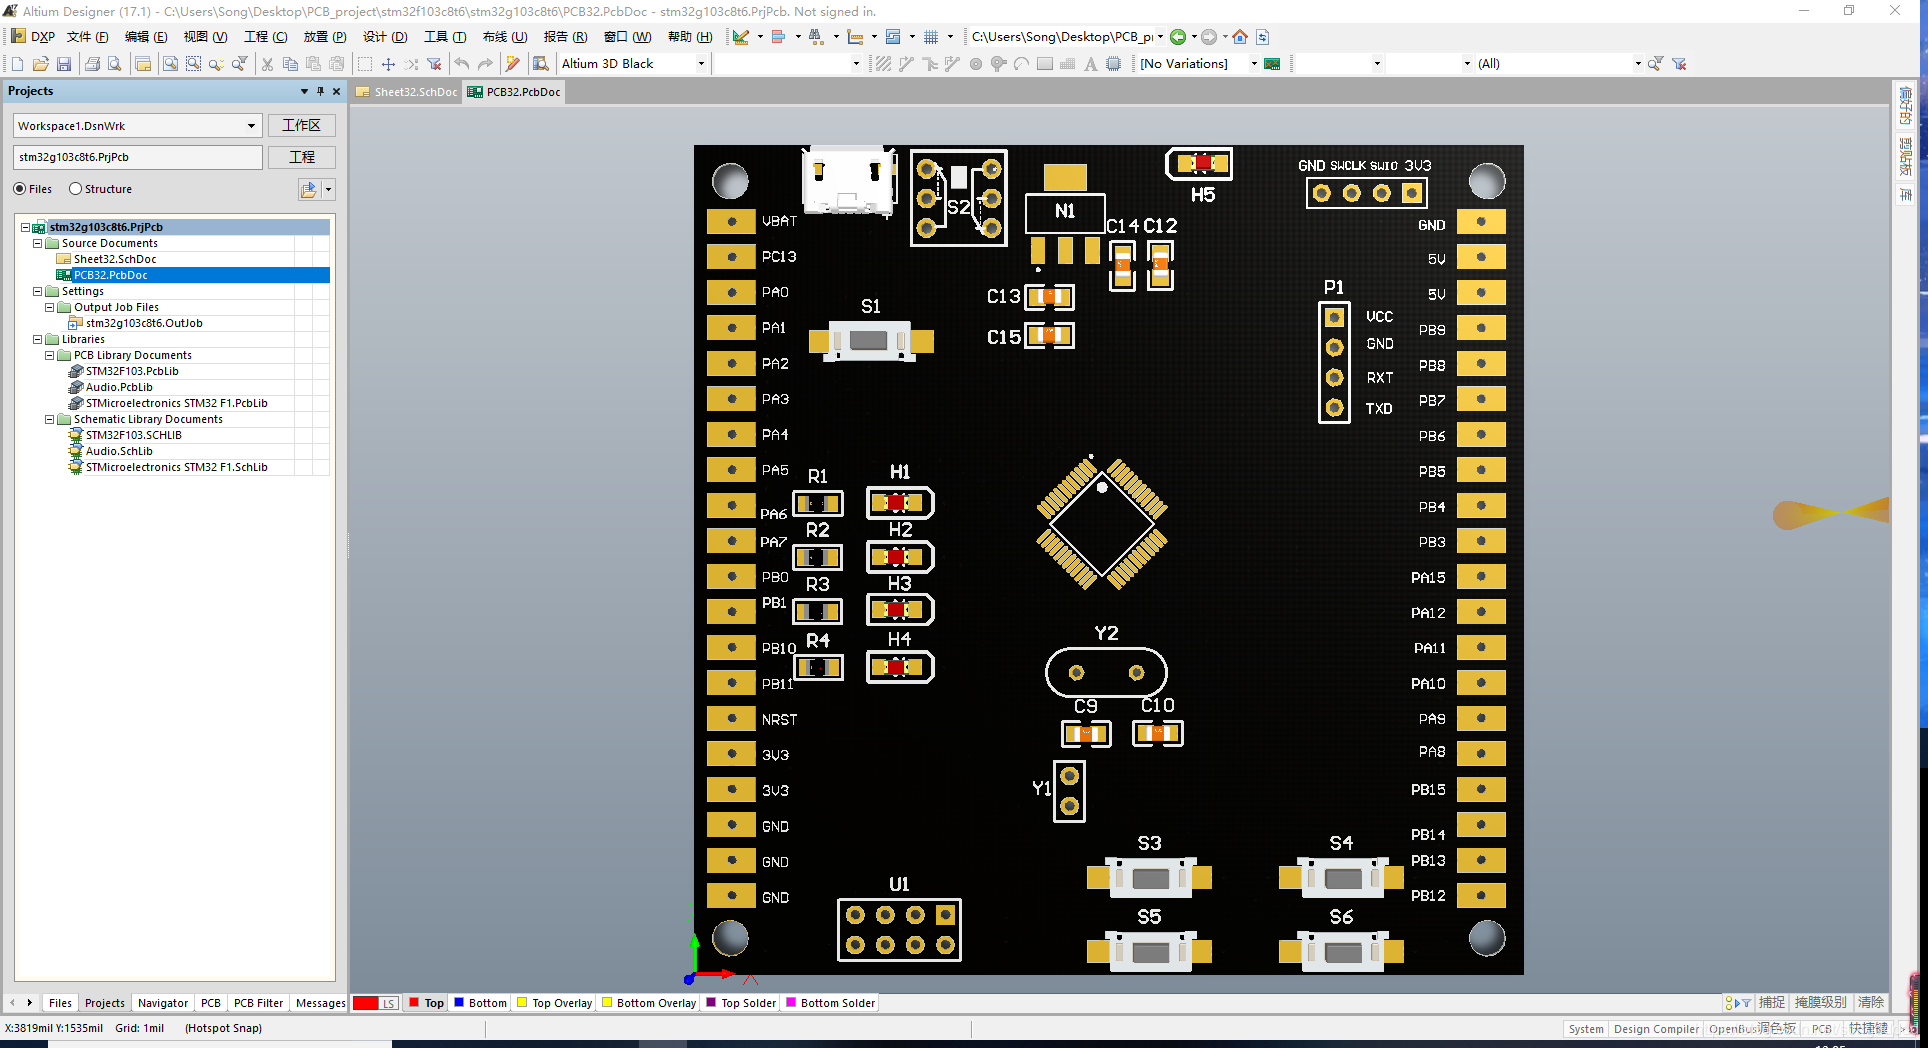Click the Cut scissors icon

(267, 64)
